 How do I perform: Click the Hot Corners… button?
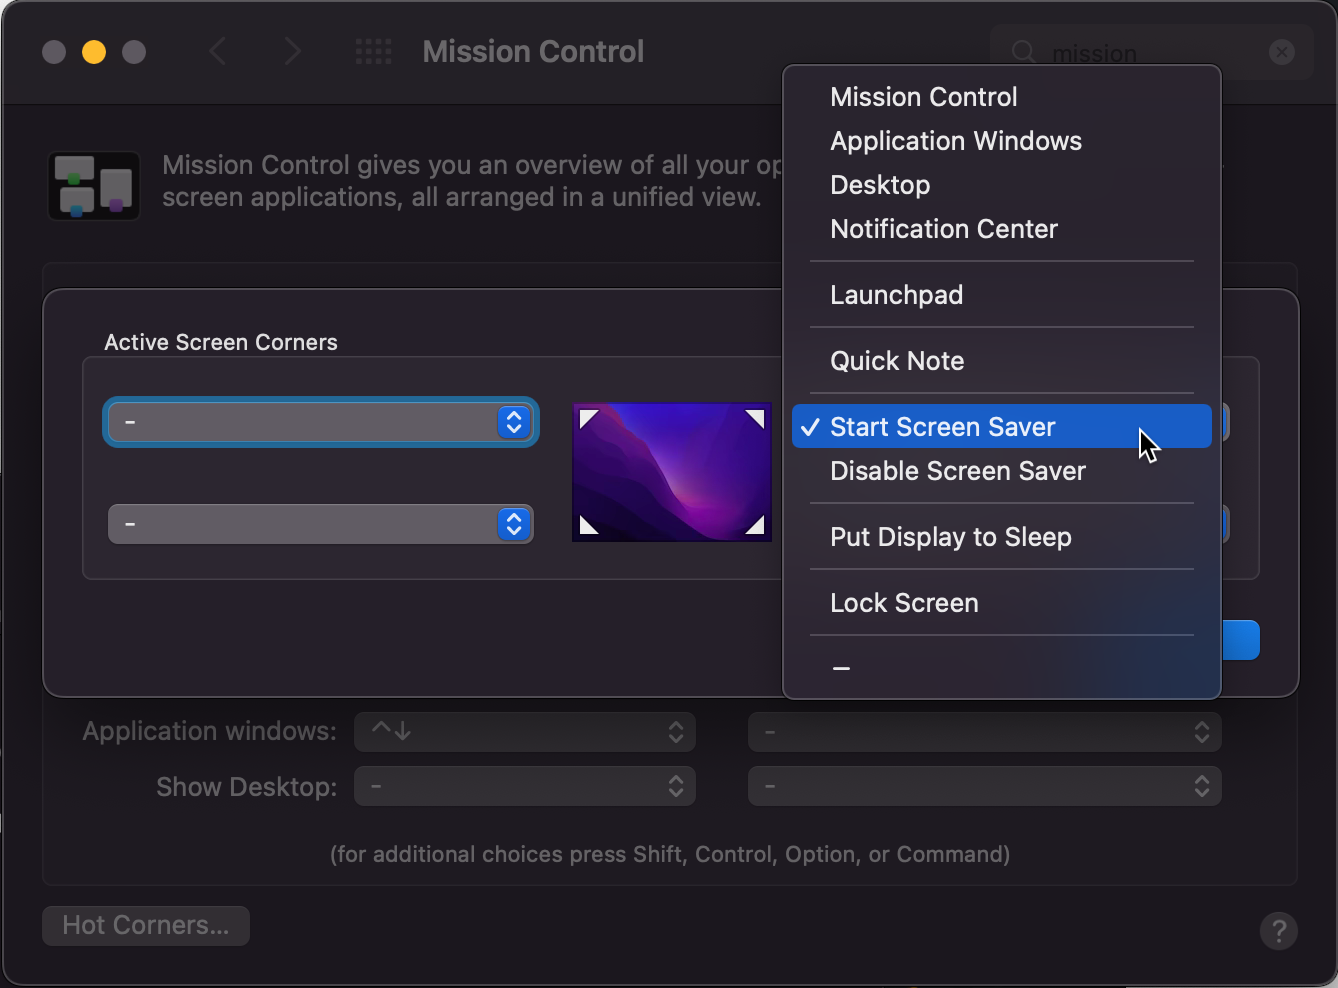point(146,925)
